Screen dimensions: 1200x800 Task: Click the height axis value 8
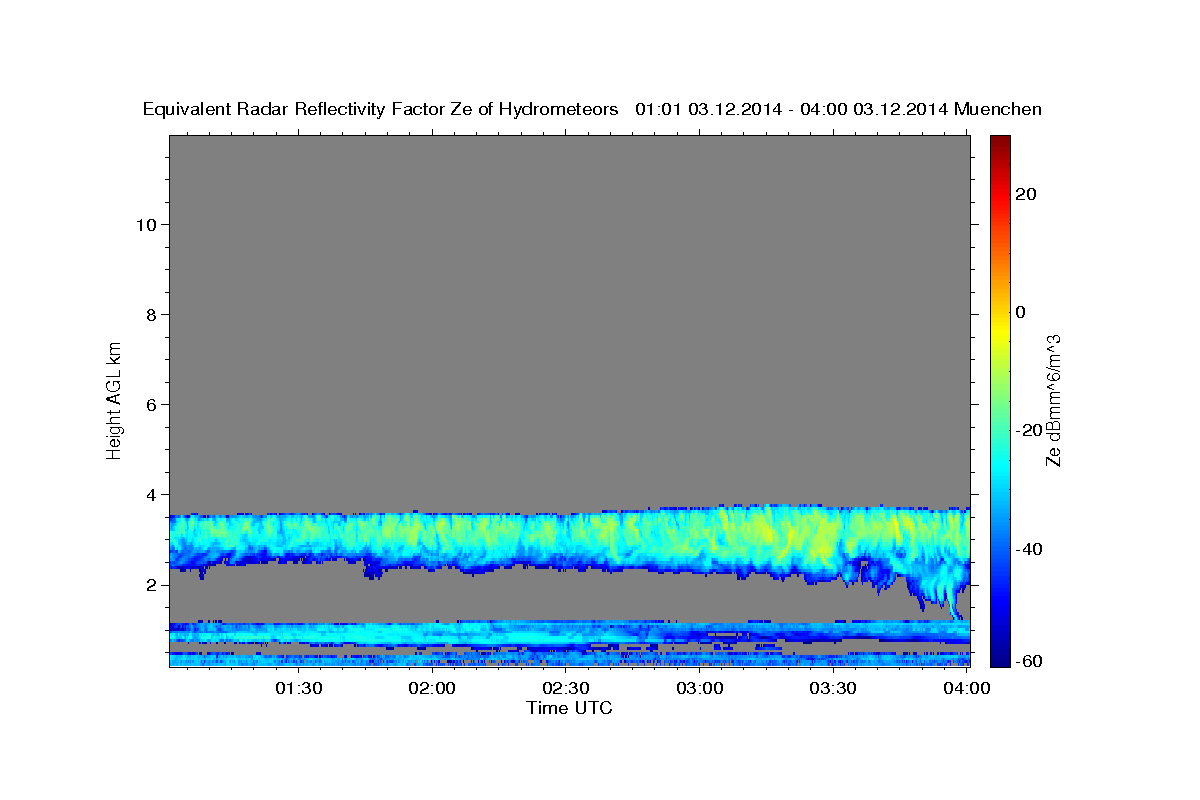151,314
